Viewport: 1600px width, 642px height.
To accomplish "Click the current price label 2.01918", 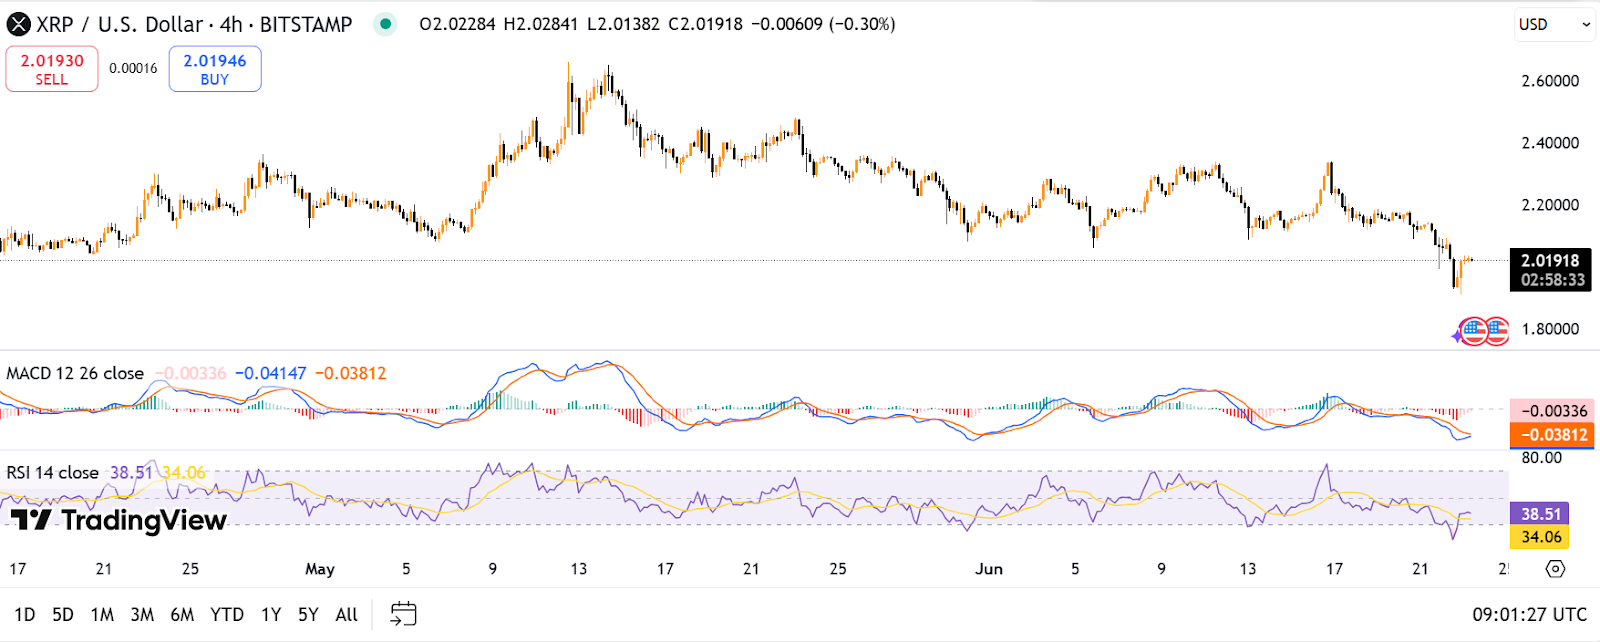I will point(1550,260).
